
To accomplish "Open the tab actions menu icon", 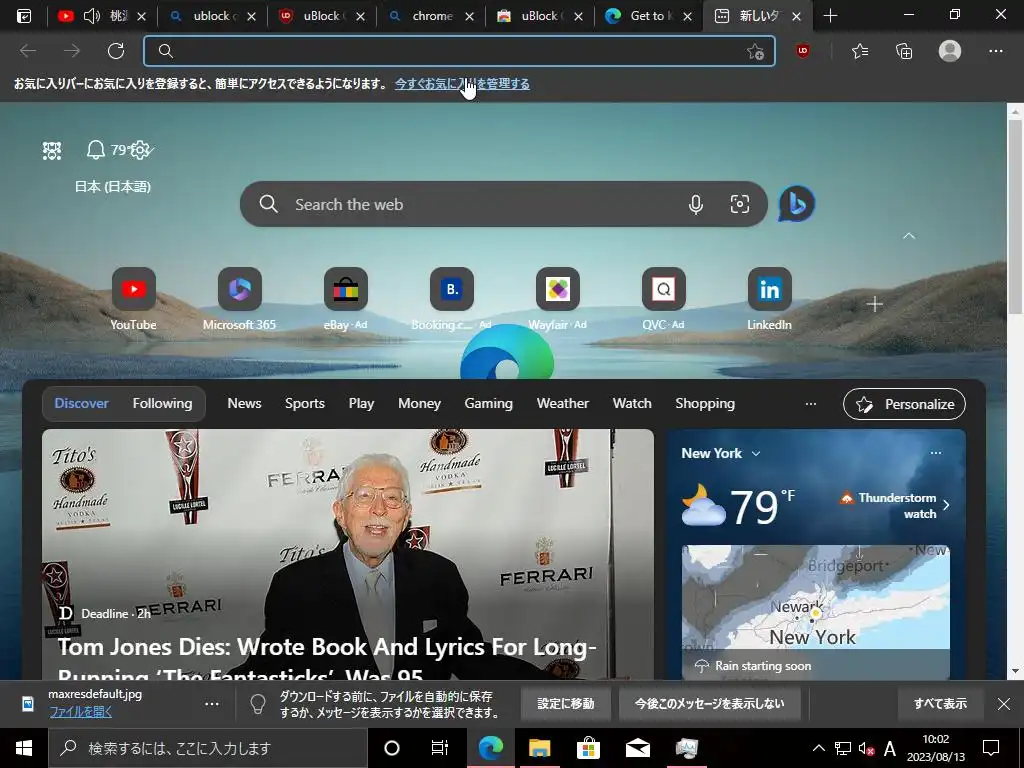I will point(24,16).
